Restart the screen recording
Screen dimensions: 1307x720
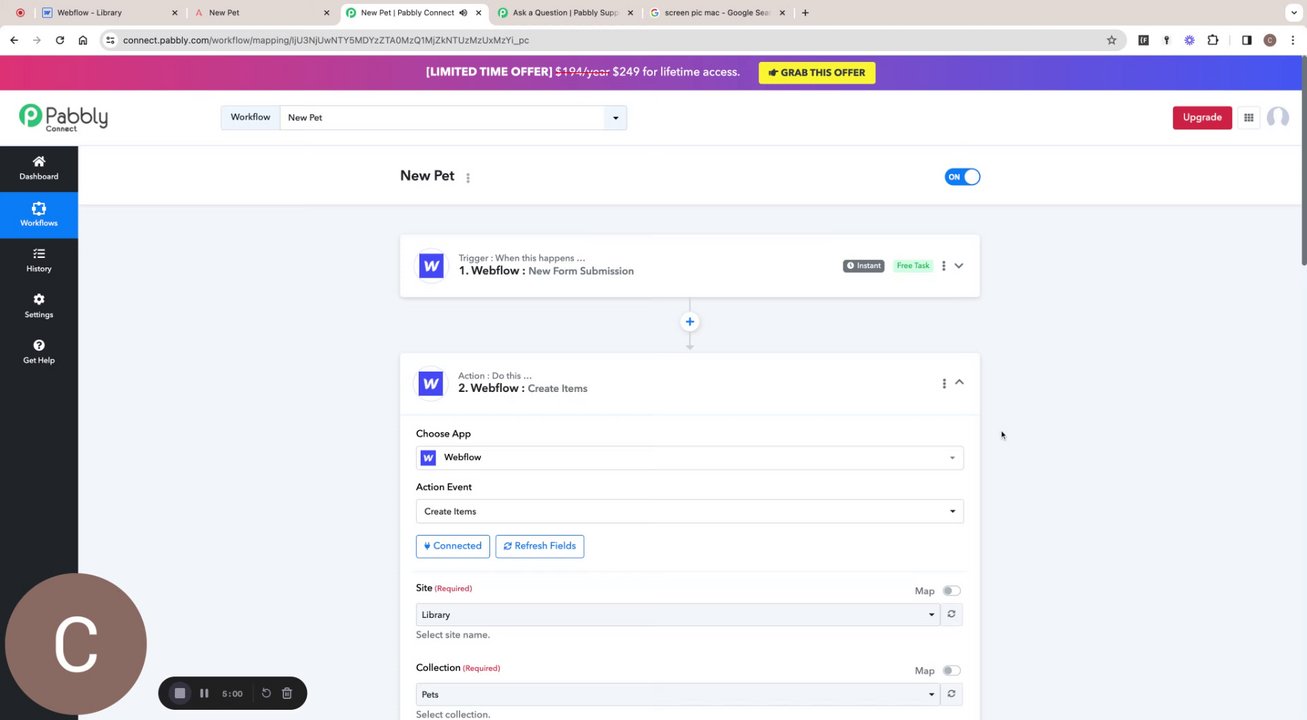coord(266,693)
